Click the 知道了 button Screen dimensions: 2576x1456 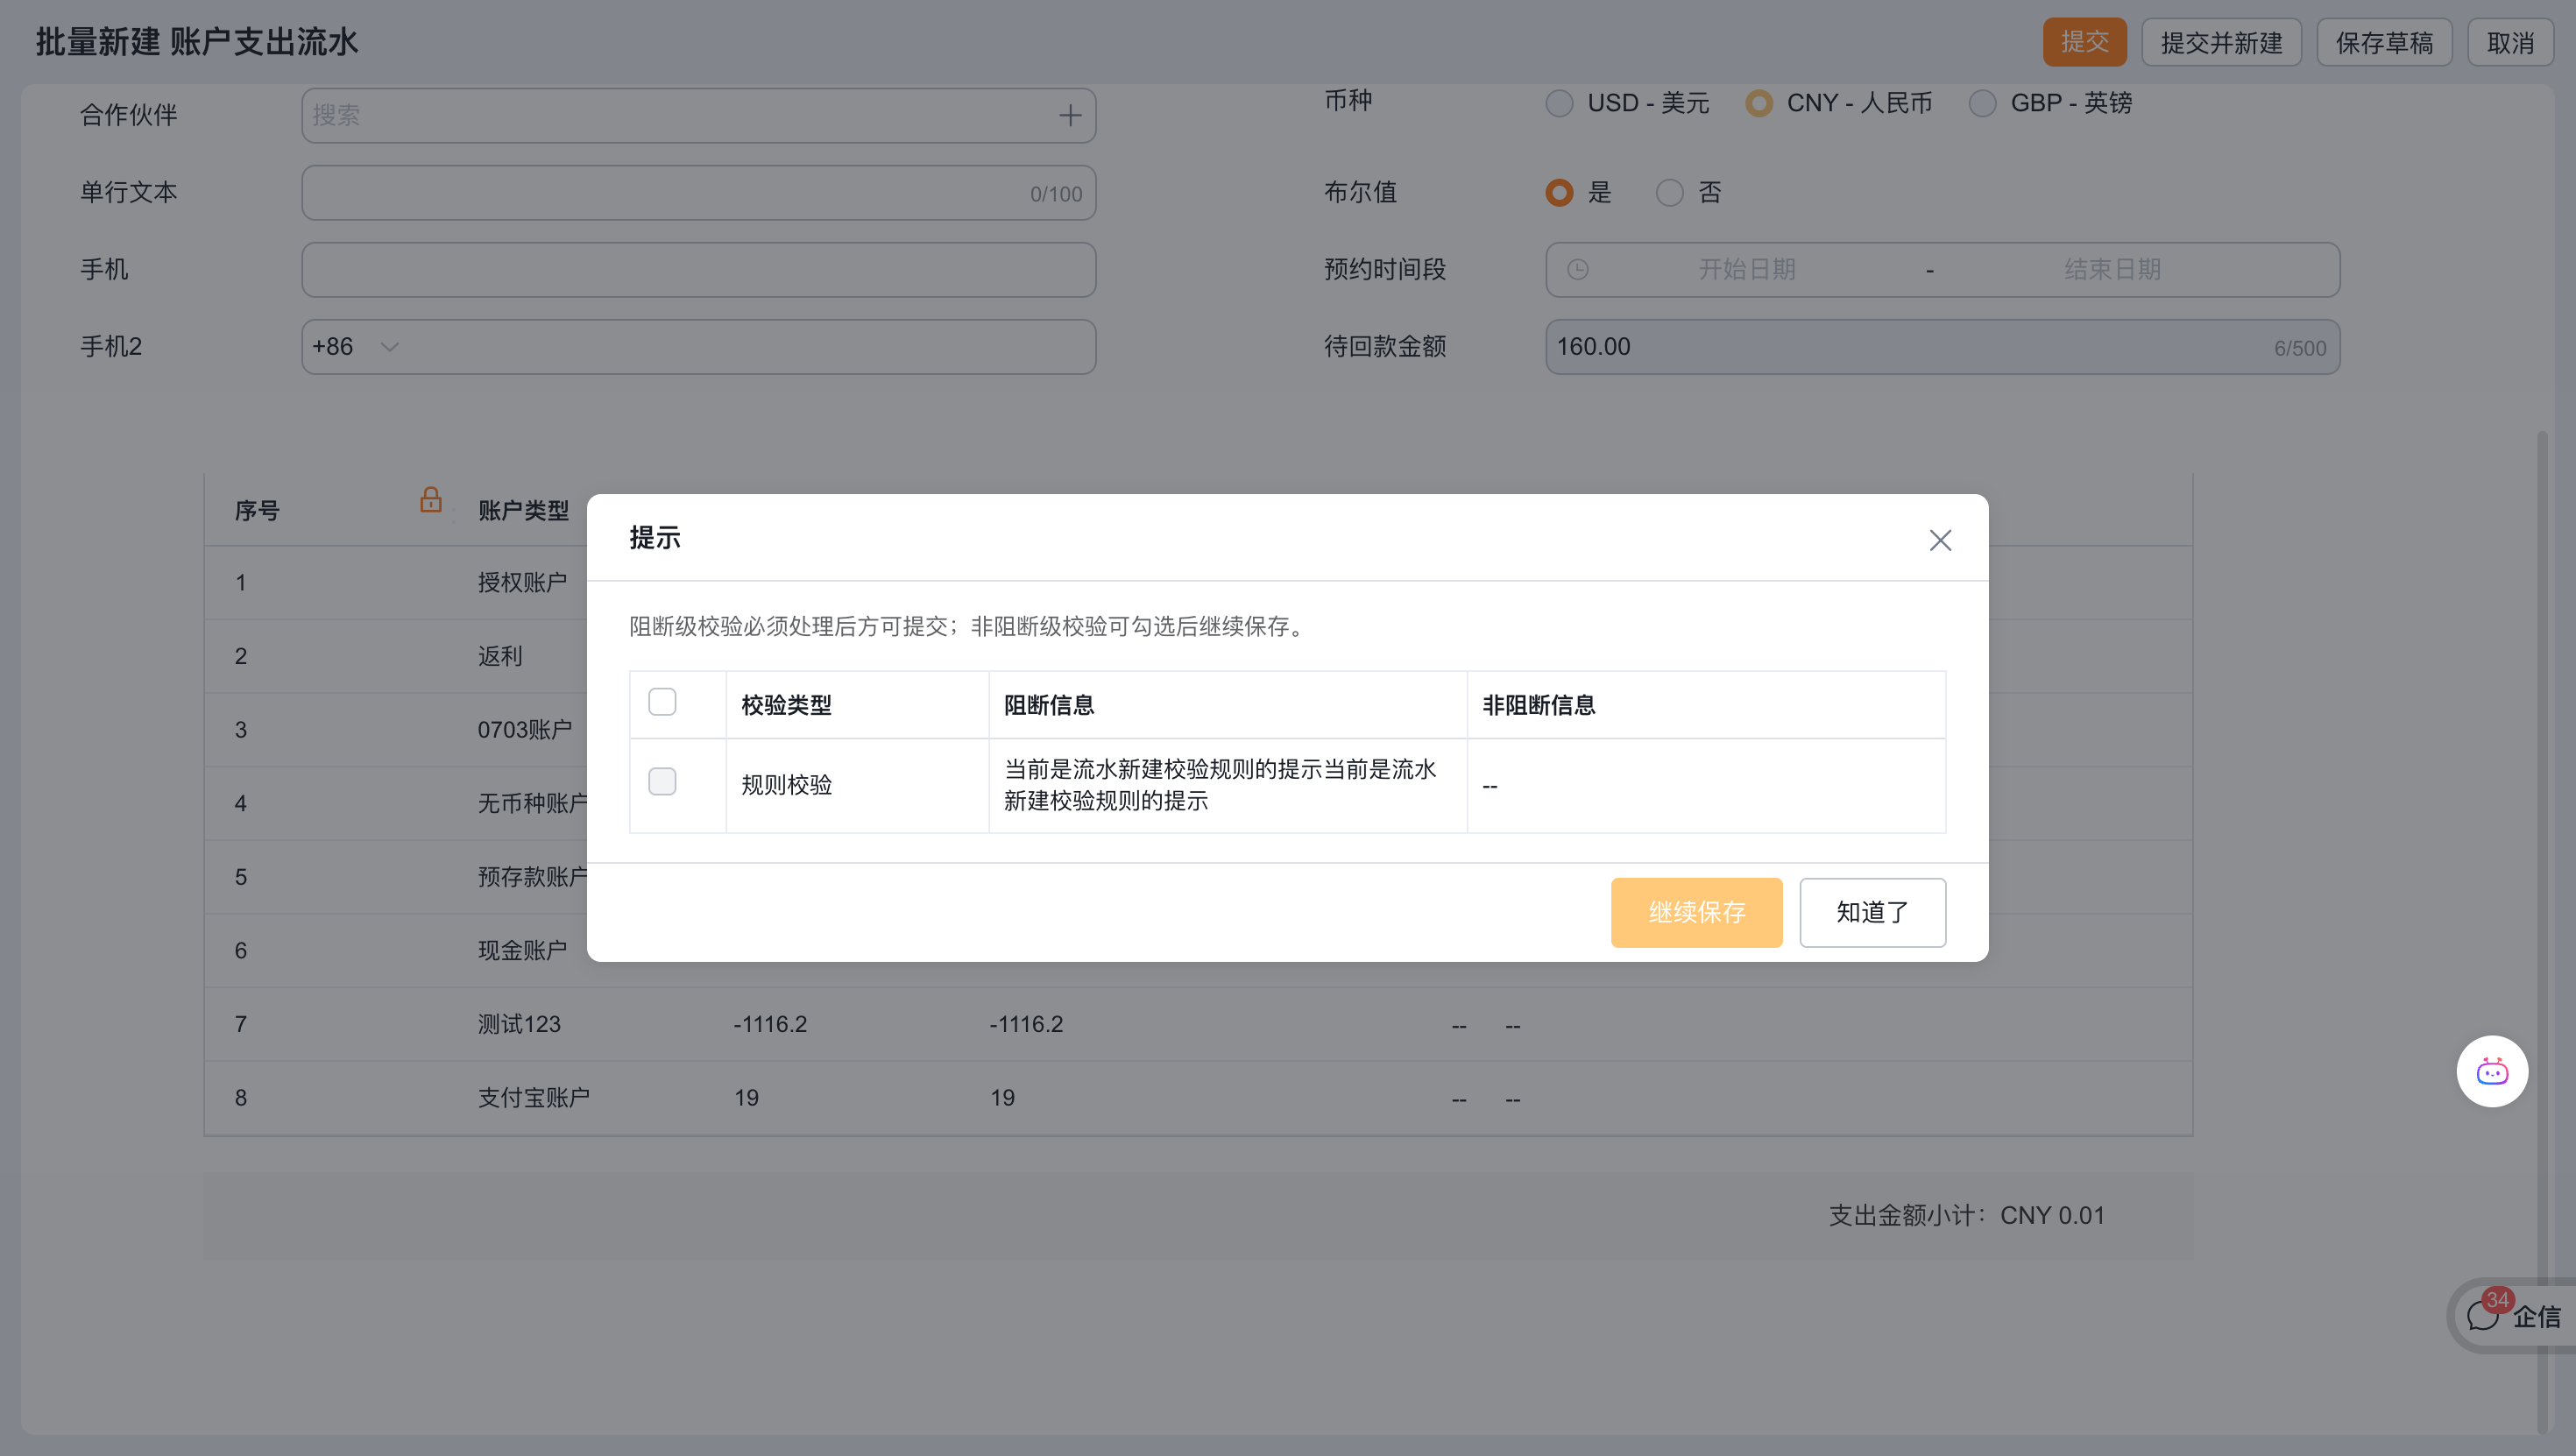point(1872,912)
